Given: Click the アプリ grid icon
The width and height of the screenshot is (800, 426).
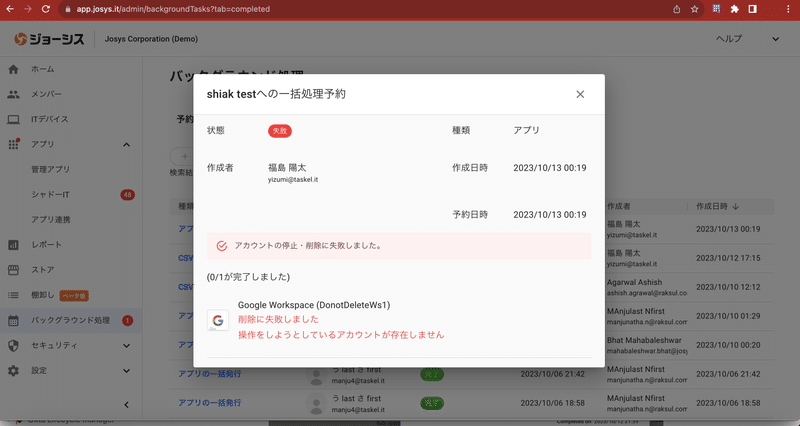Looking at the screenshot, I should [x=14, y=144].
